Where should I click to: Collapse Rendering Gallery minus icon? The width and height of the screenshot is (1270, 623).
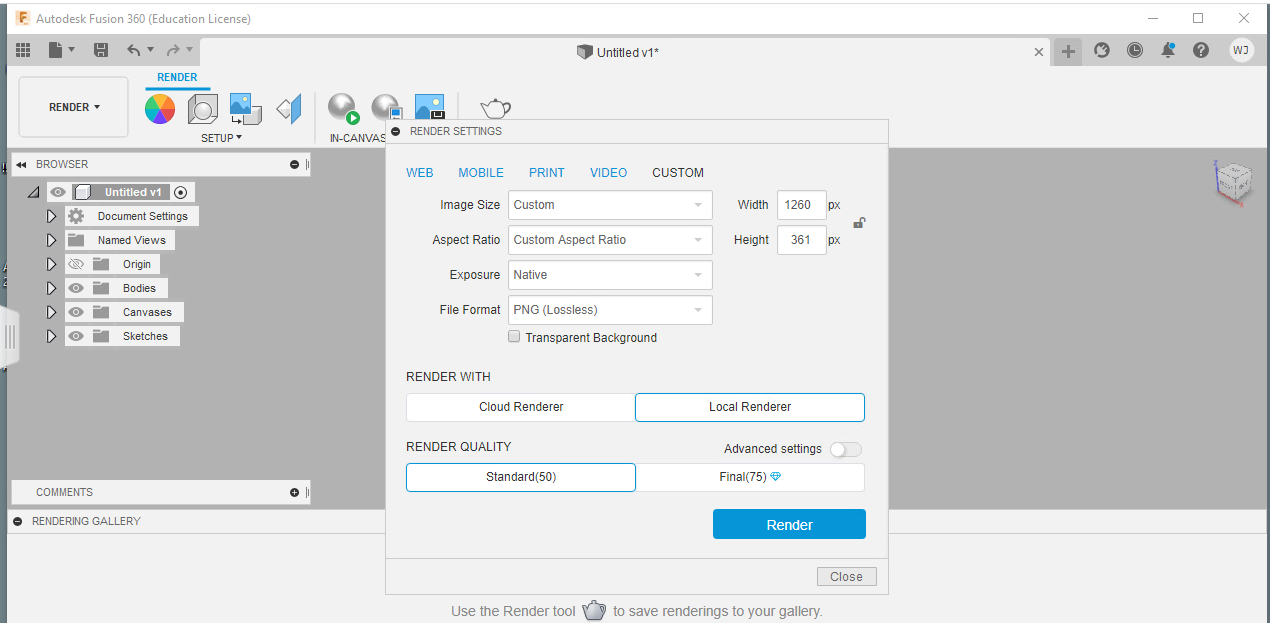17,521
